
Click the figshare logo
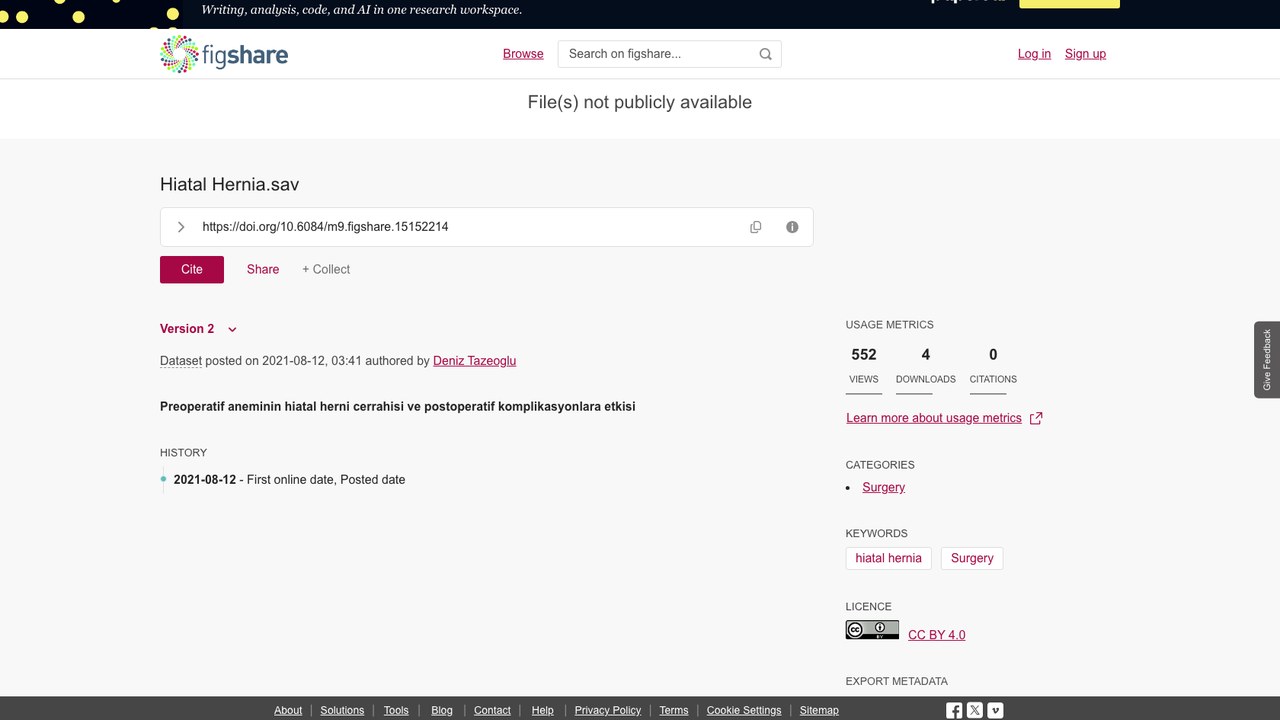pos(224,54)
